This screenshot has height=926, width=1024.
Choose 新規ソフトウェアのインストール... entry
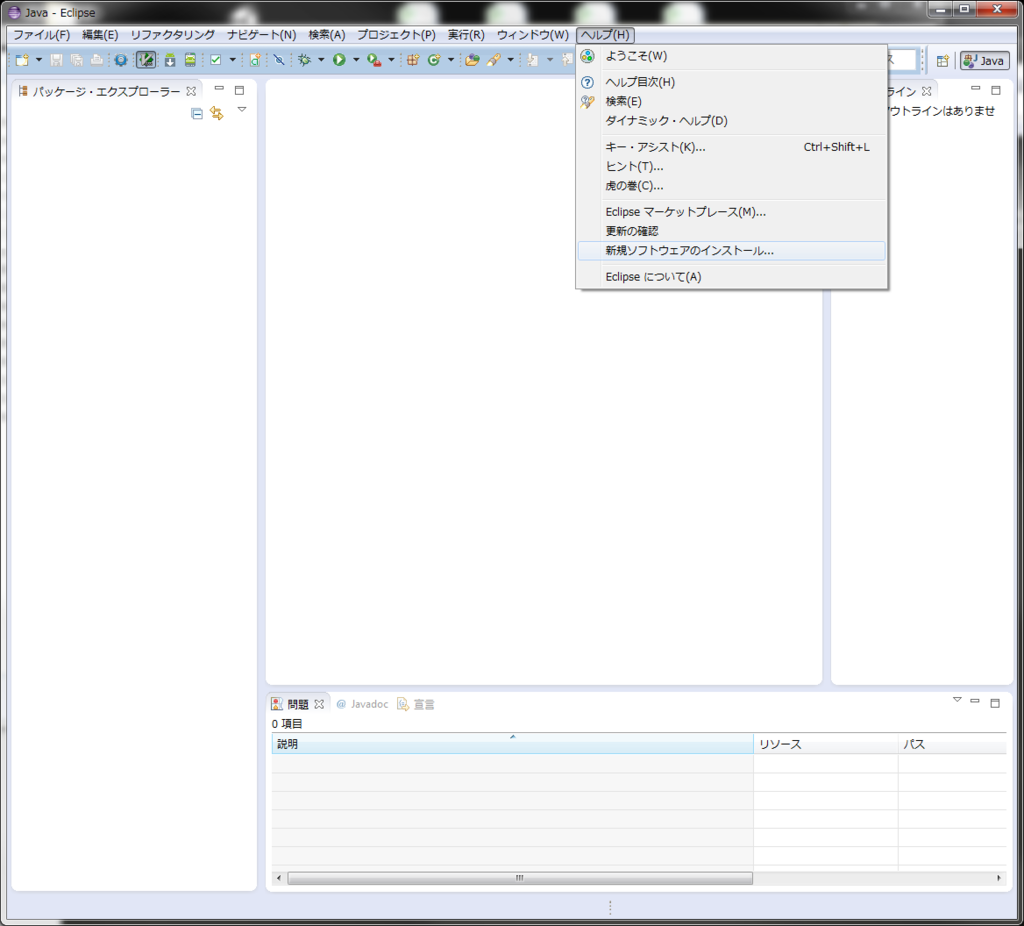coord(731,251)
